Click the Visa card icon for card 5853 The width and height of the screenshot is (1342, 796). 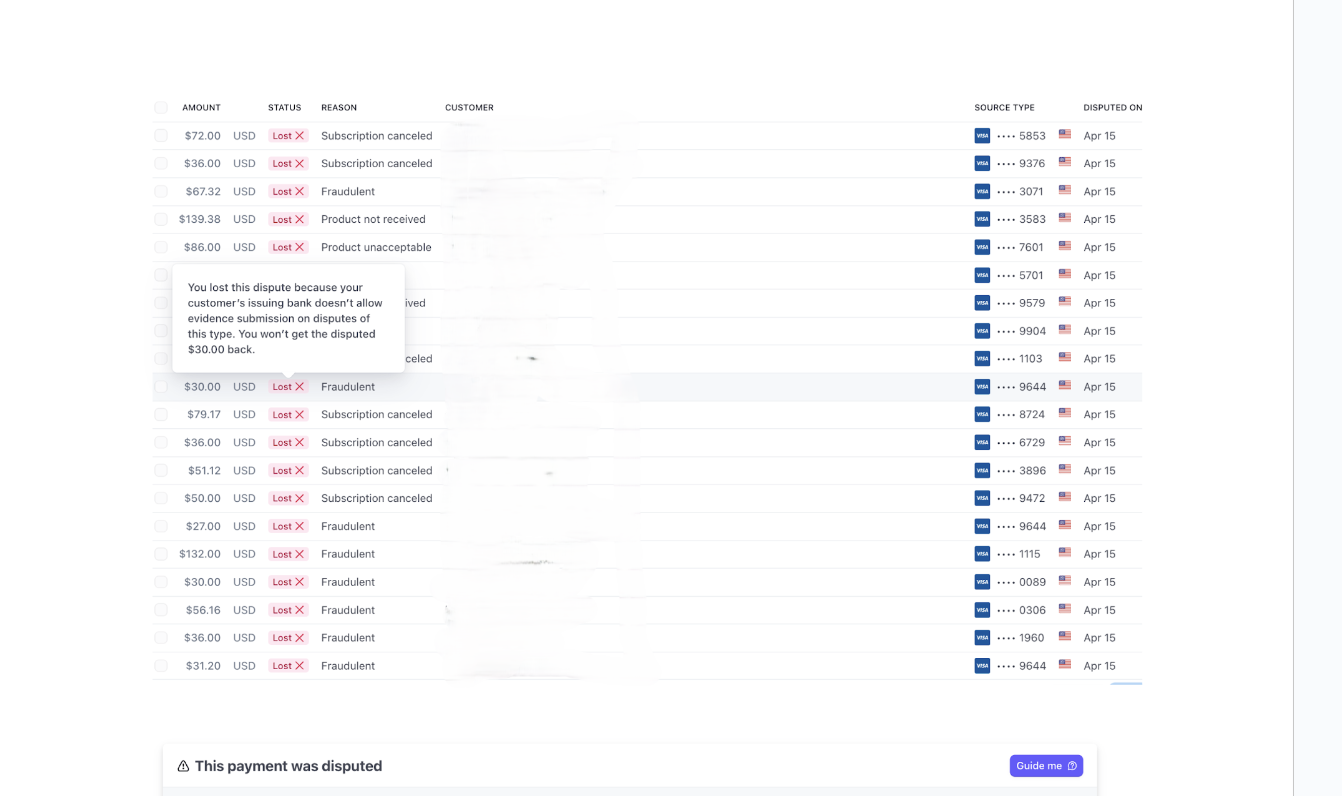[982, 136]
